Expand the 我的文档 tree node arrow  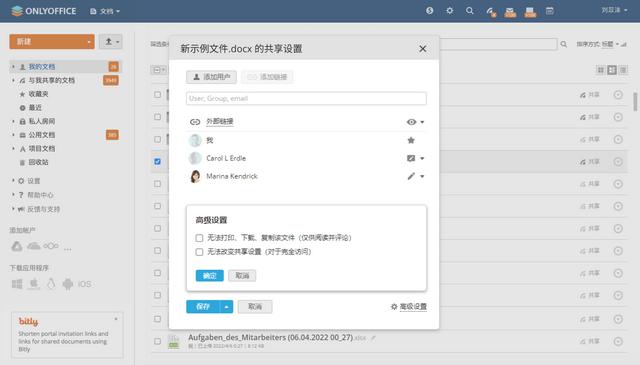(x=13, y=67)
